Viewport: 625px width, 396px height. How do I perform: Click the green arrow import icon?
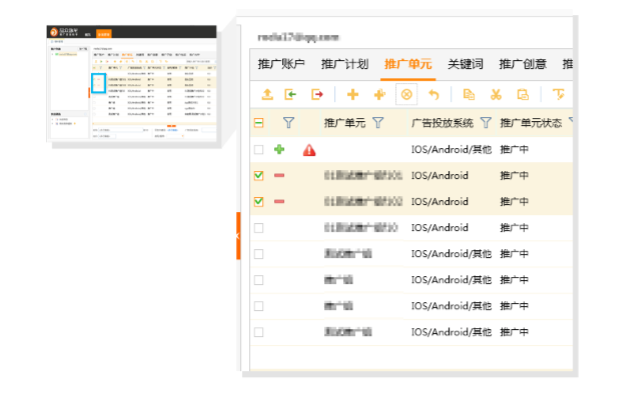click(x=290, y=95)
